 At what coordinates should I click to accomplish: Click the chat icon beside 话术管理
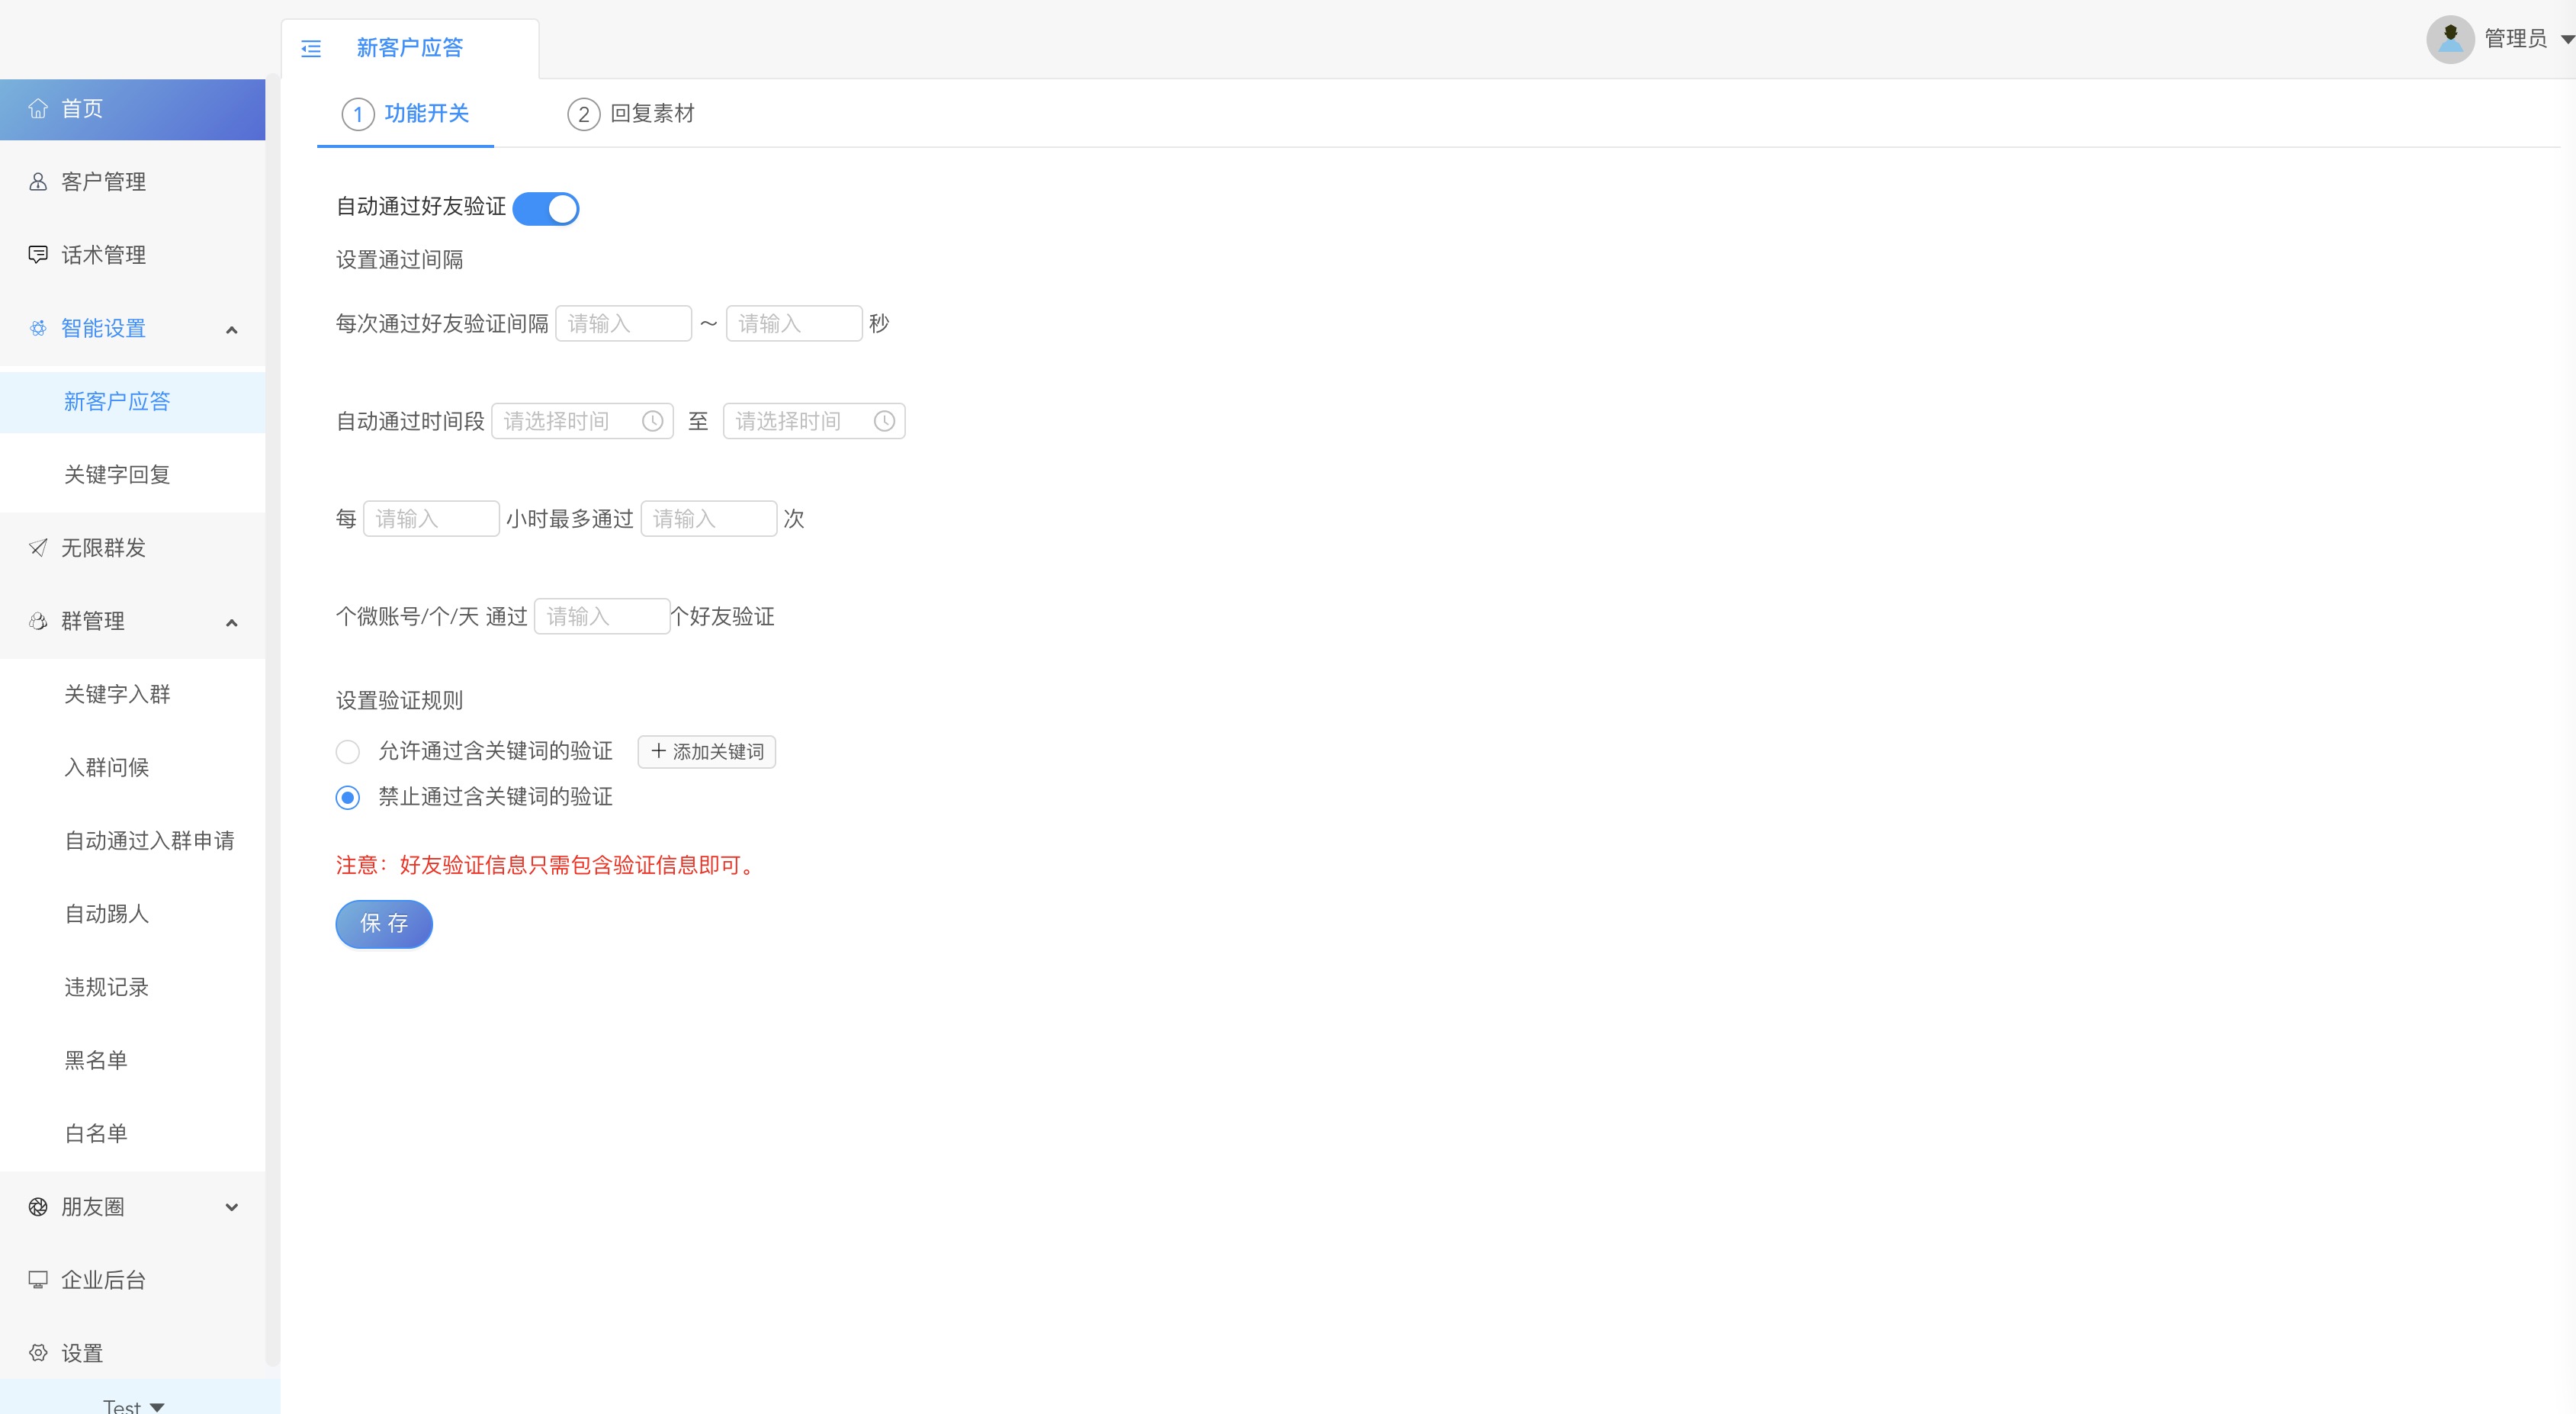tap(38, 255)
